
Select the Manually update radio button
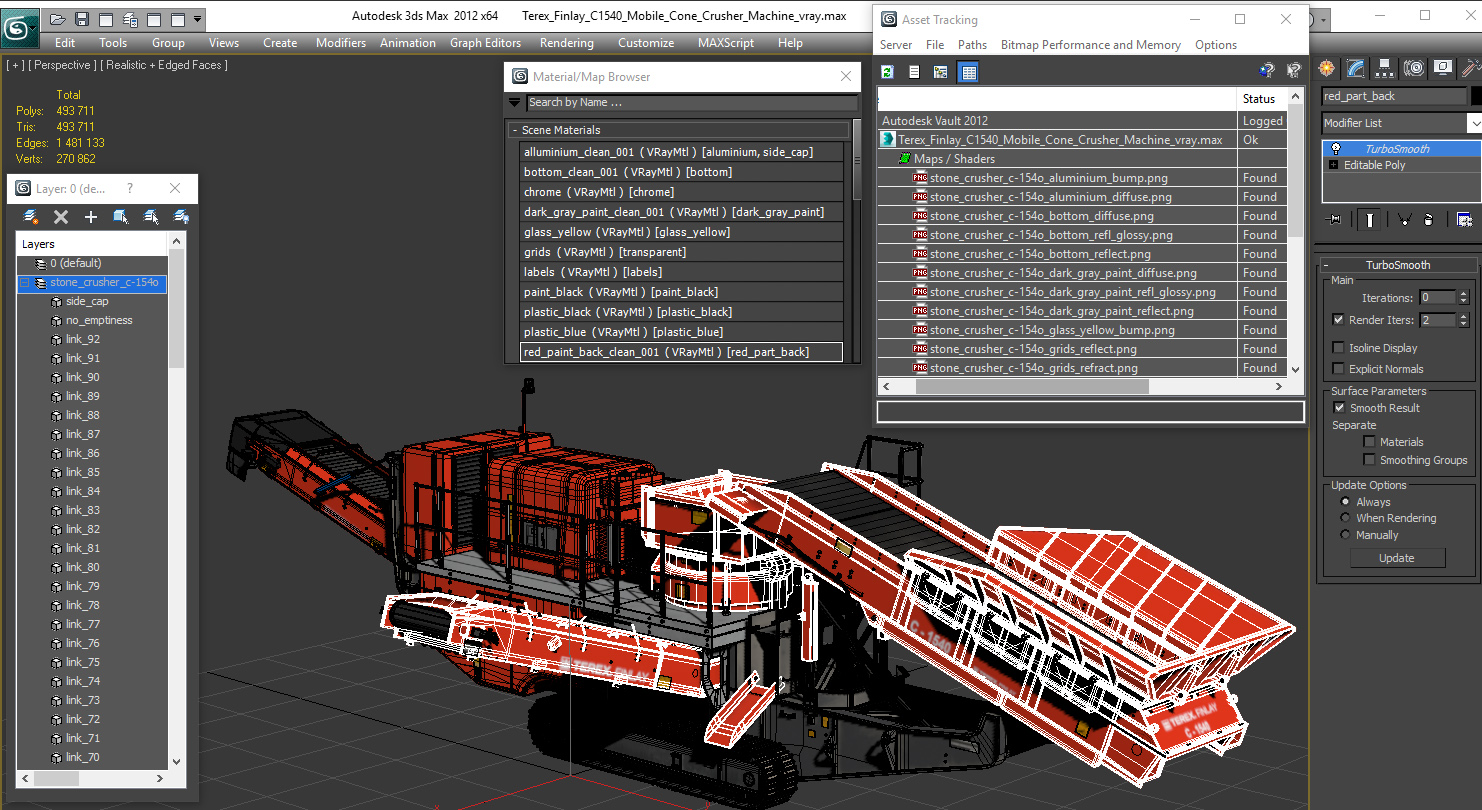(x=1345, y=535)
